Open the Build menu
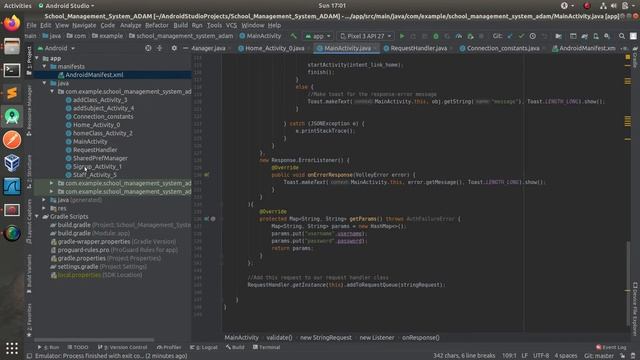This screenshot has height=360, width=640. coord(180,25)
